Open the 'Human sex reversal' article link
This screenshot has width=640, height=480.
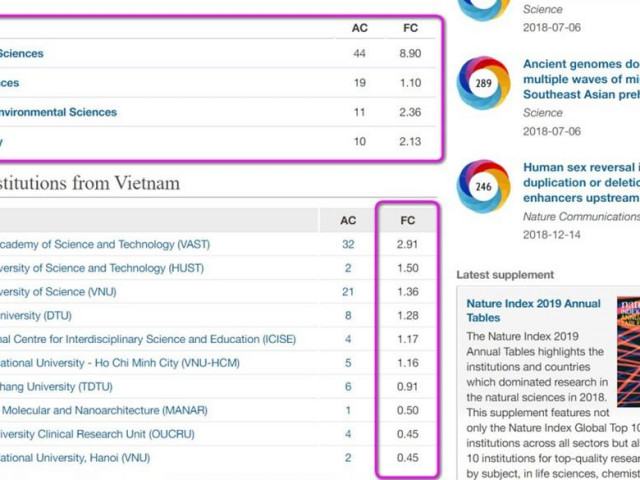click(581, 182)
